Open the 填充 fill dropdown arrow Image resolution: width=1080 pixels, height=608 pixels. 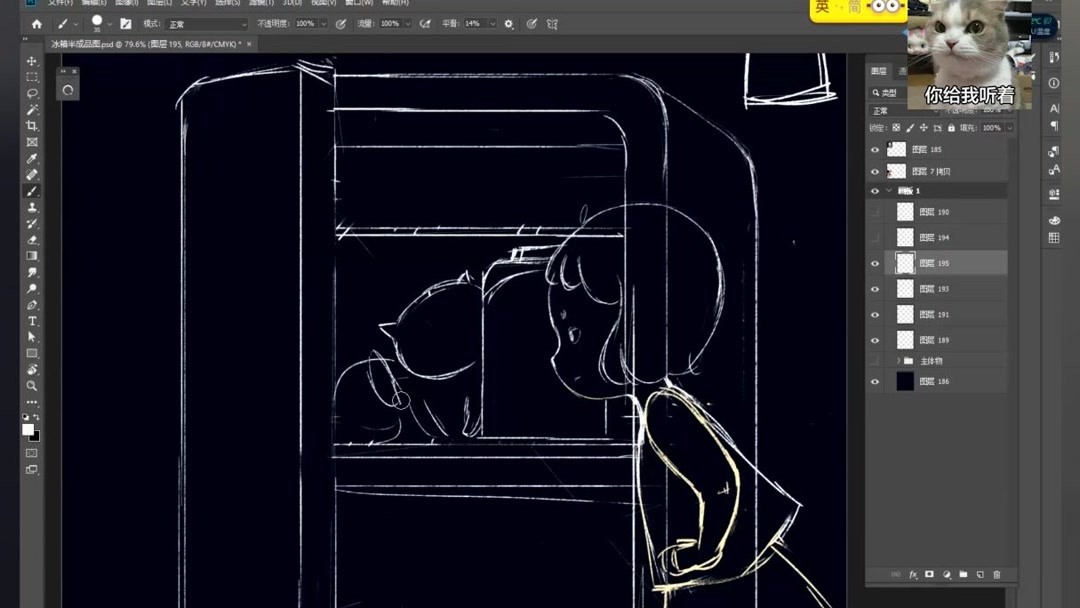(1009, 128)
